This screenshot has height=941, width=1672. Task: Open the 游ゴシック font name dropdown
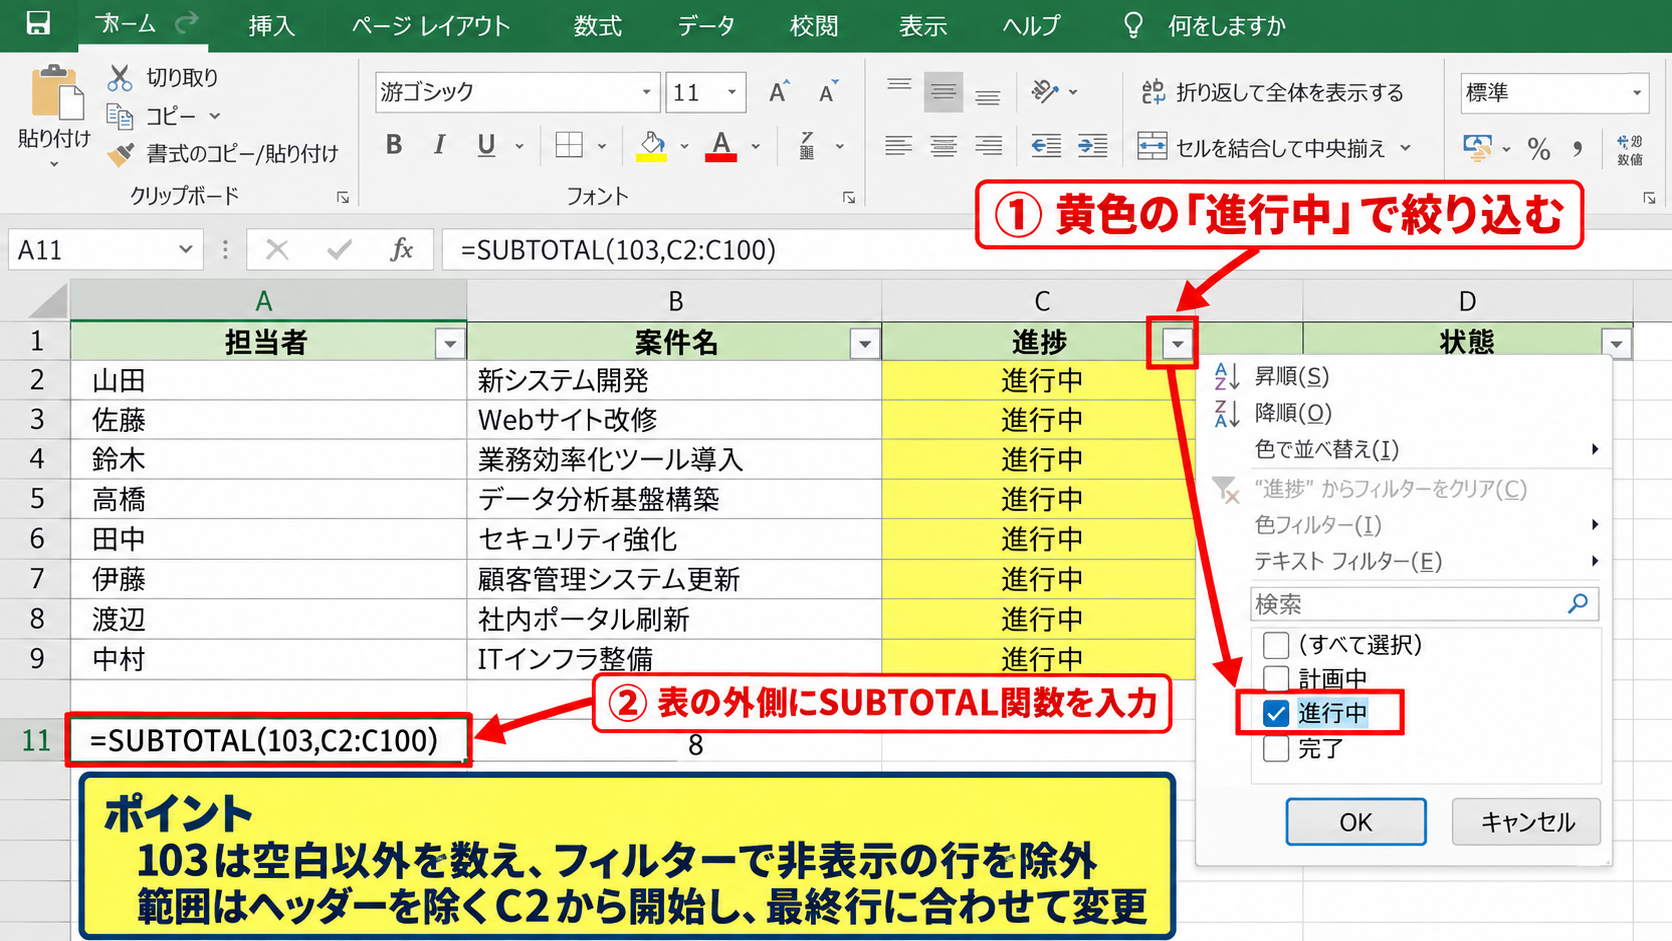pos(646,92)
